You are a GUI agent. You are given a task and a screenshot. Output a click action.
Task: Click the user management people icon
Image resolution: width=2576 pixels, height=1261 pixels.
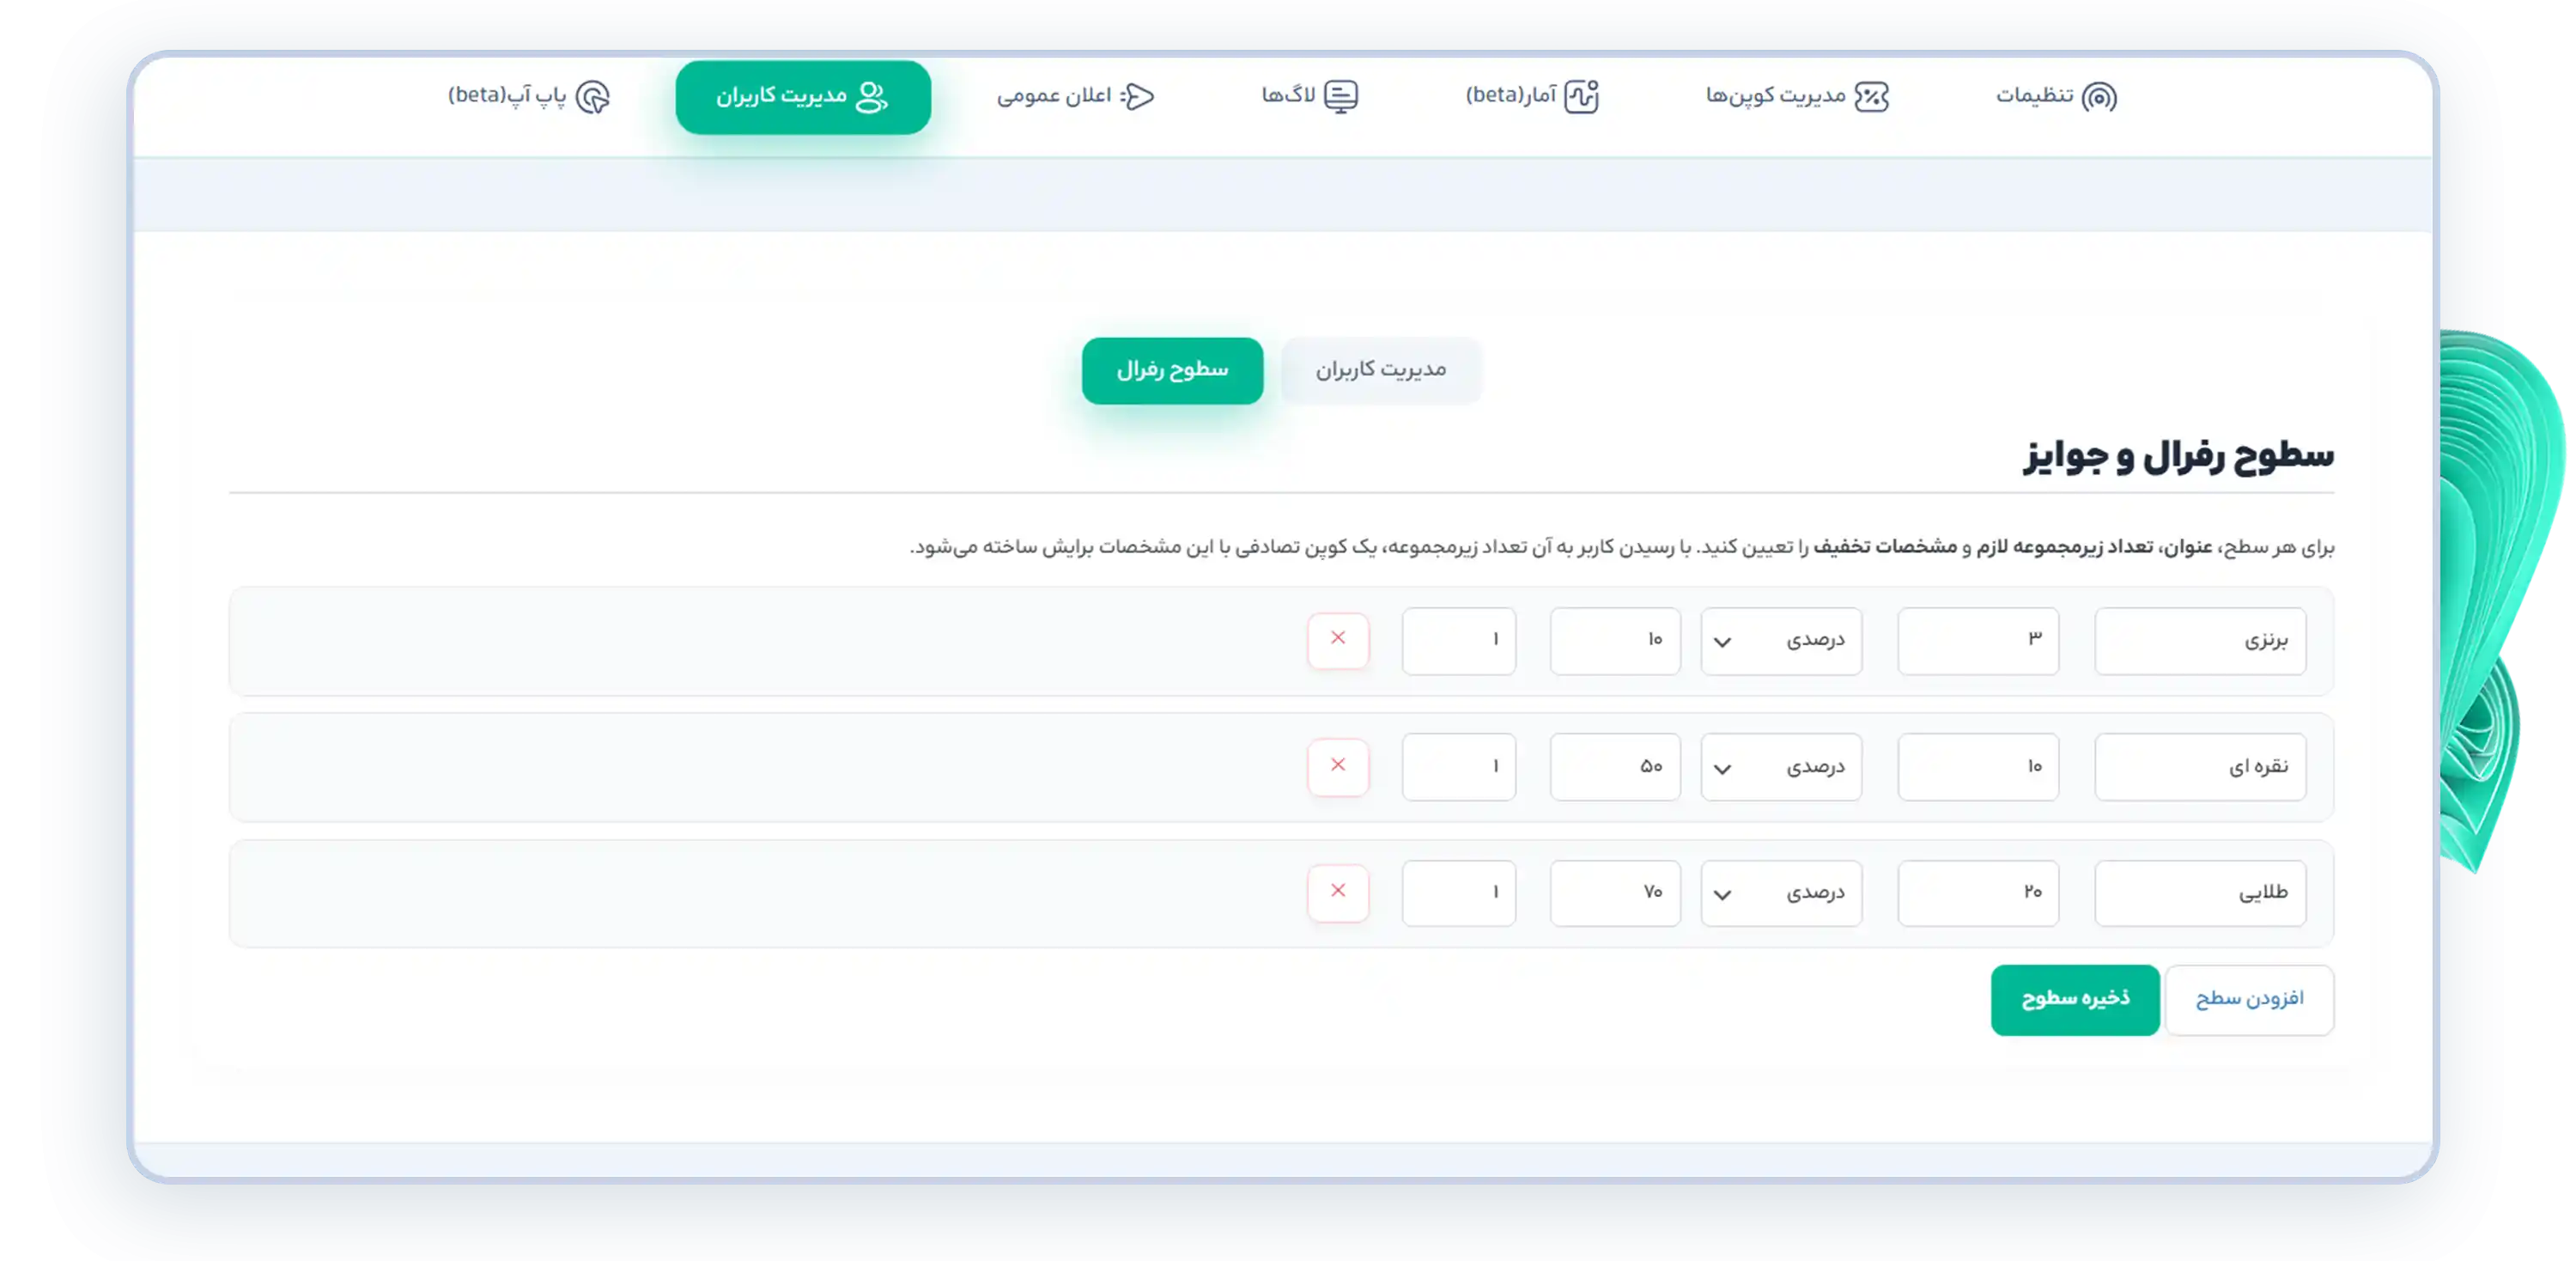pos(871,97)
